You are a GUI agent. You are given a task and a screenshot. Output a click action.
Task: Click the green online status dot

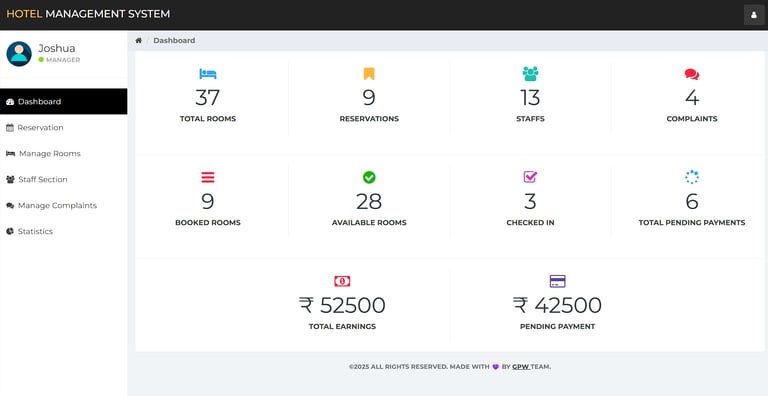[x=41, y=60]
